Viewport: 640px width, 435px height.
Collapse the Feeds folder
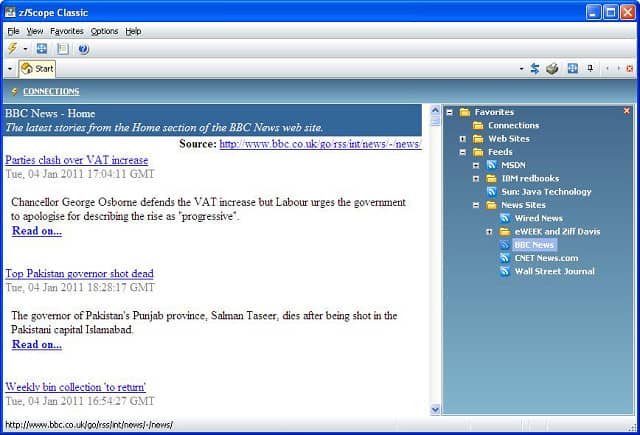click(462, 152)
